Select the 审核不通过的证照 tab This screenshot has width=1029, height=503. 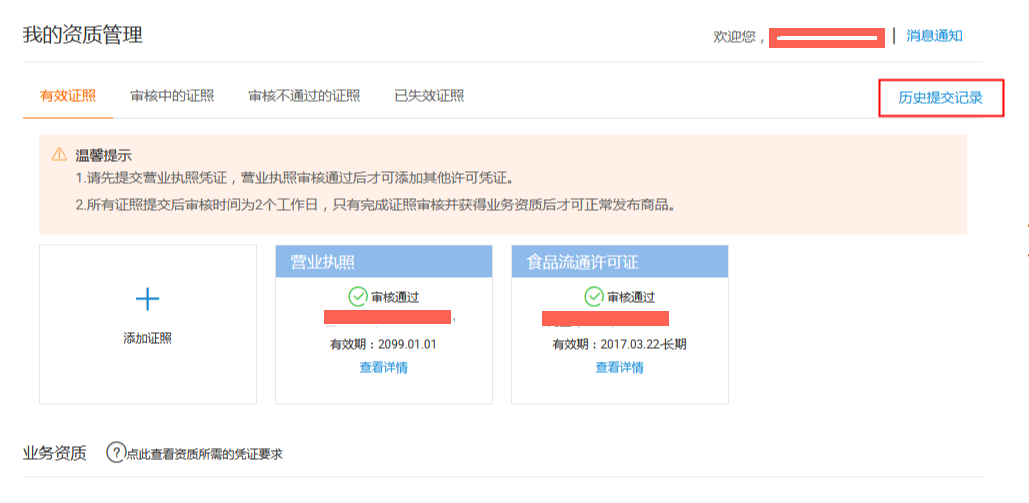(x=304, y=96)
